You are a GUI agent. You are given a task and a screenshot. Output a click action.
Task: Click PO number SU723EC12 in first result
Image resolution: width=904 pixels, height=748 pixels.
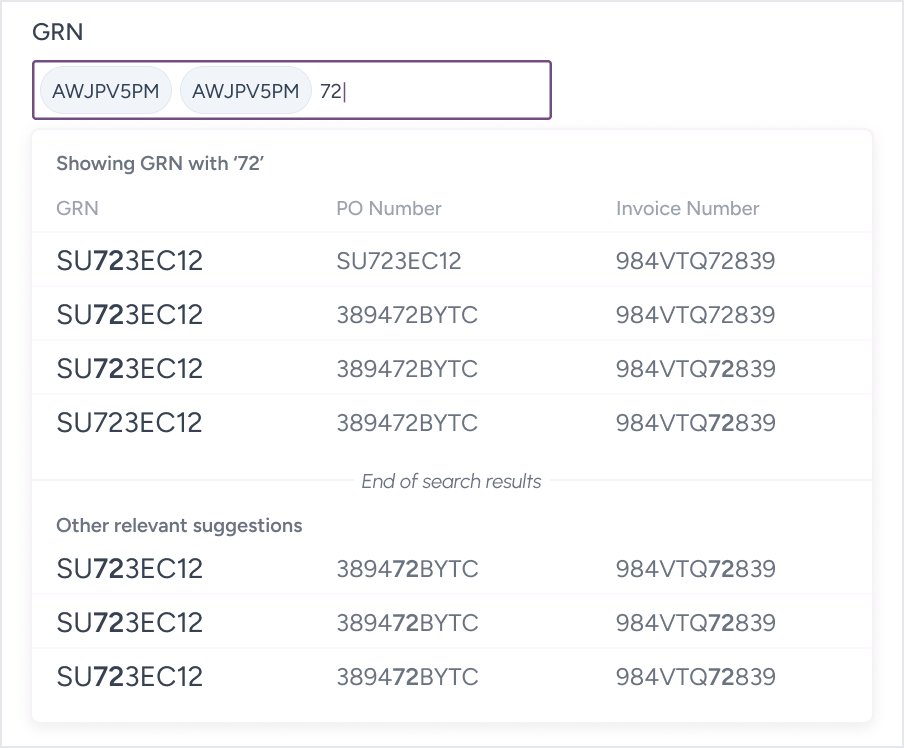coord(399,262)
